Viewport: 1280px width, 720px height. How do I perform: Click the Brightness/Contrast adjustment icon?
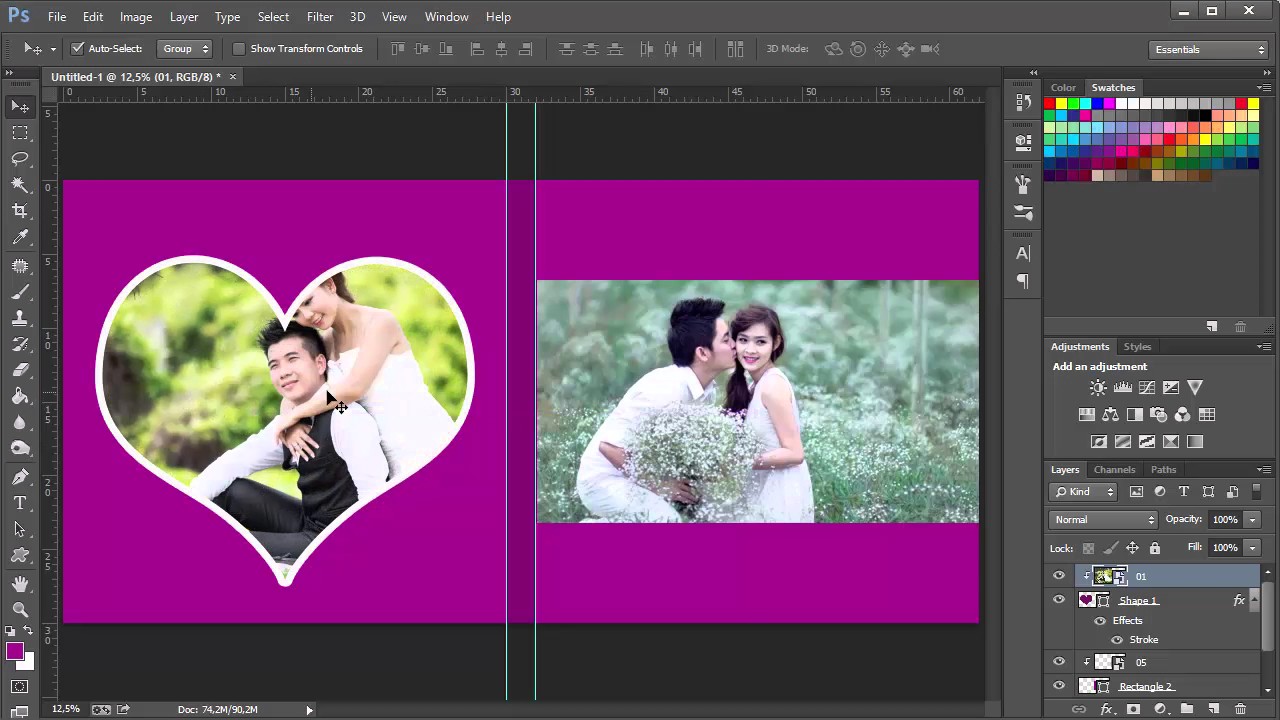pyautogui.click(x=1098, y=388)
